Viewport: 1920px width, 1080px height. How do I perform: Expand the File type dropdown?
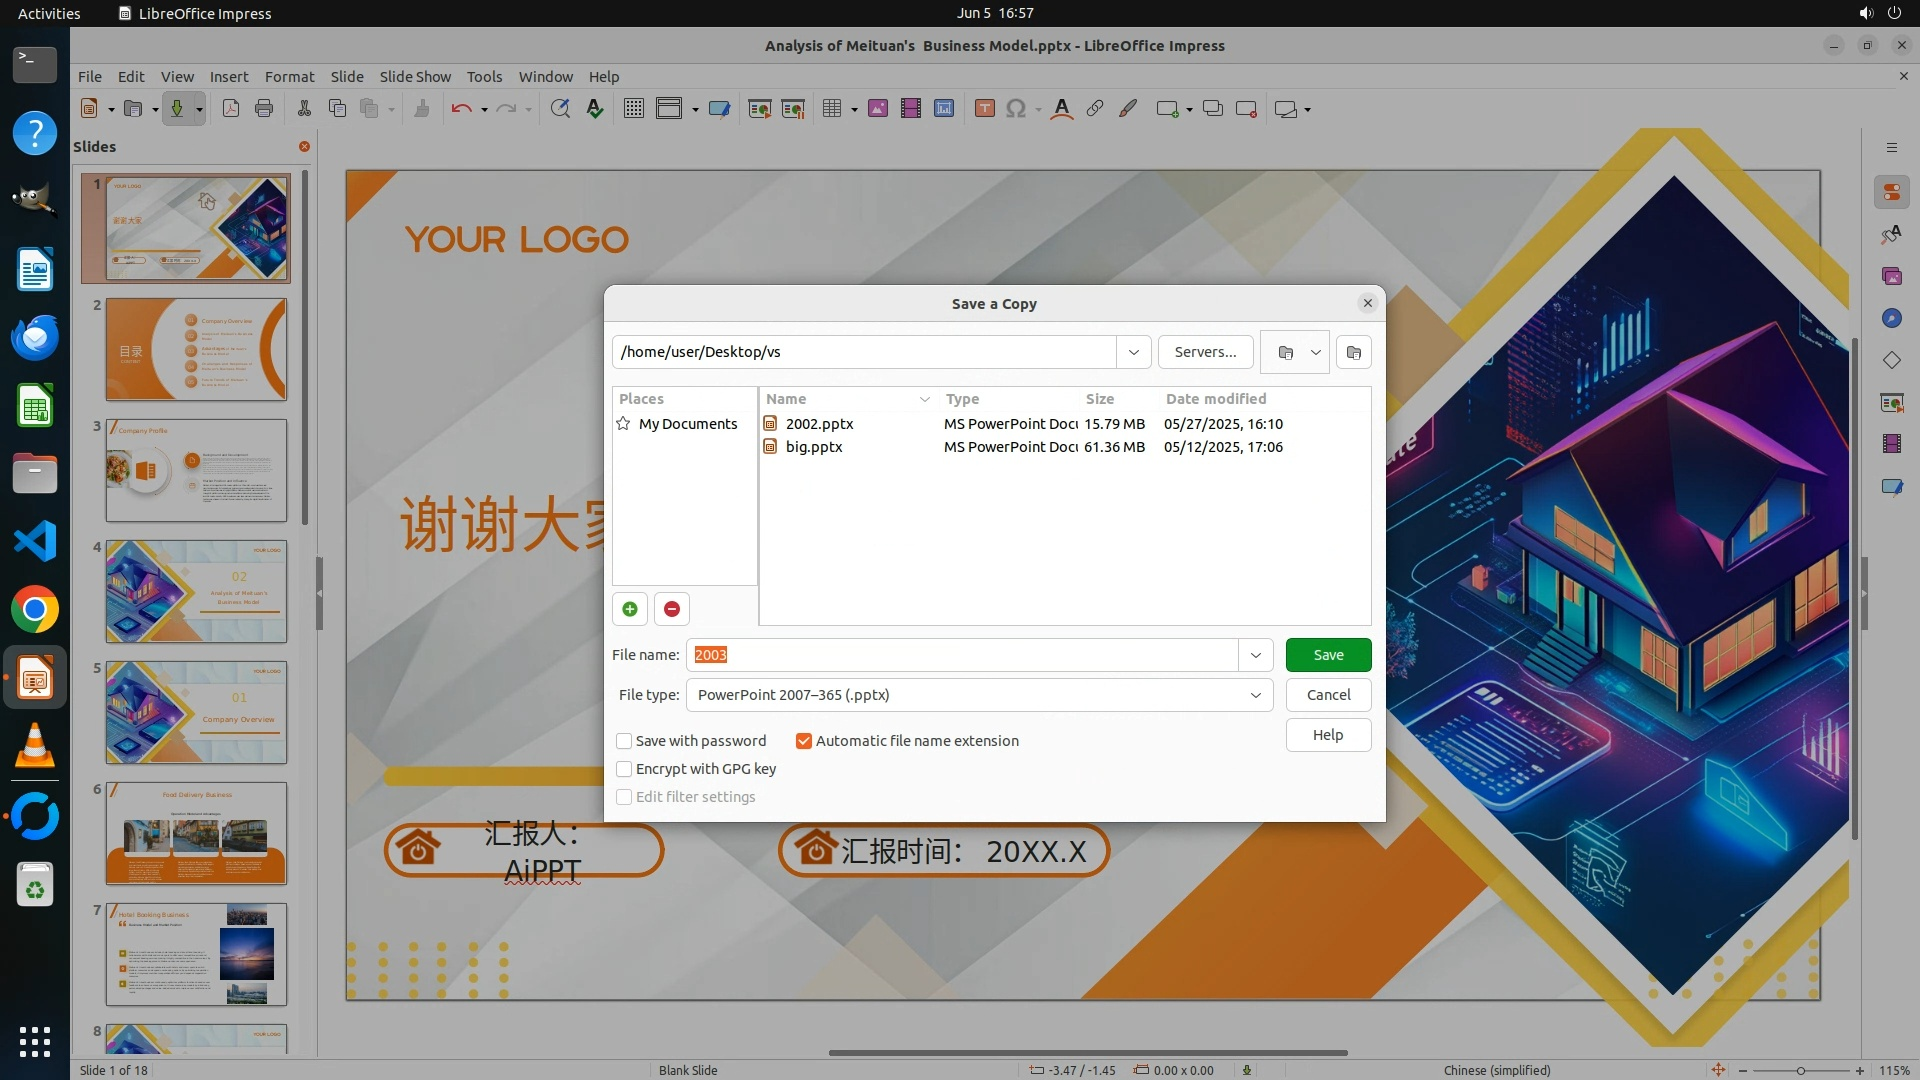point(1255,695)
